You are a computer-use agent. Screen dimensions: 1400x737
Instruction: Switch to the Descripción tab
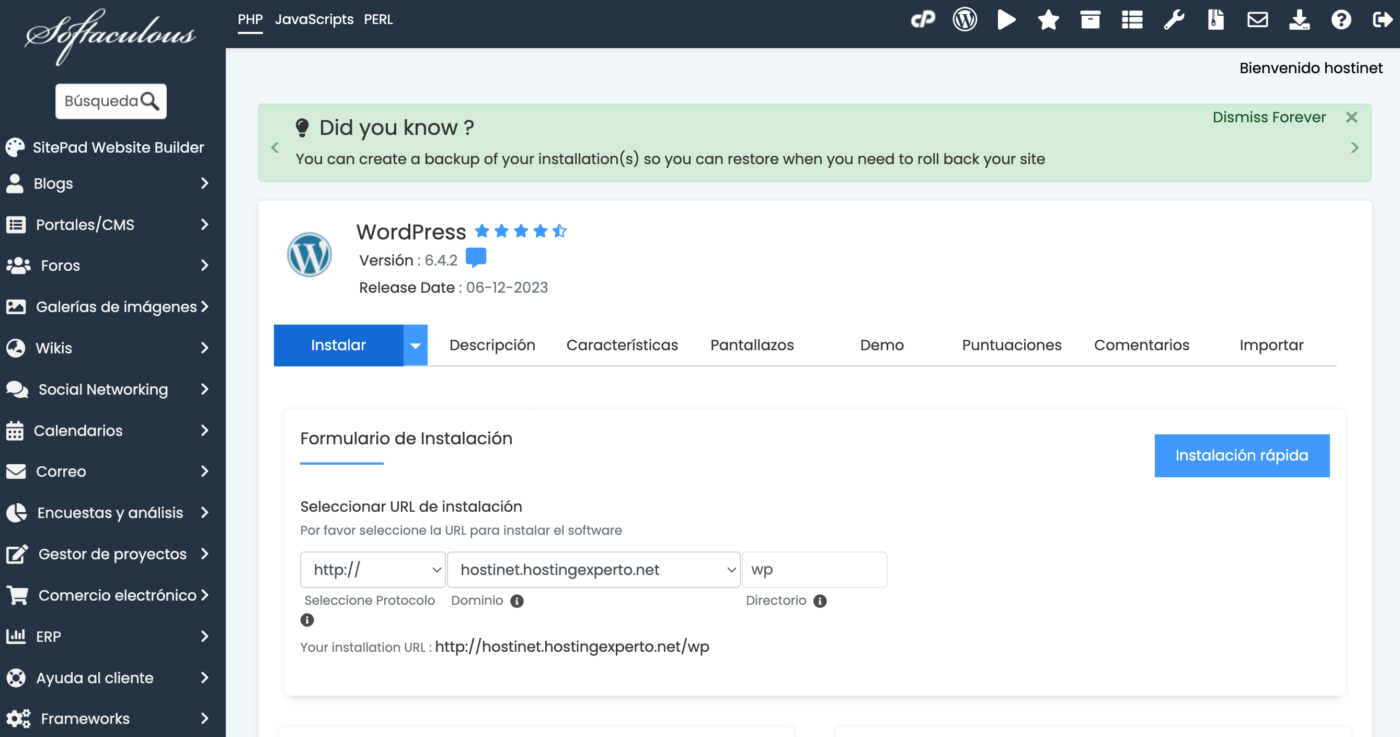(x=492, y=345)
